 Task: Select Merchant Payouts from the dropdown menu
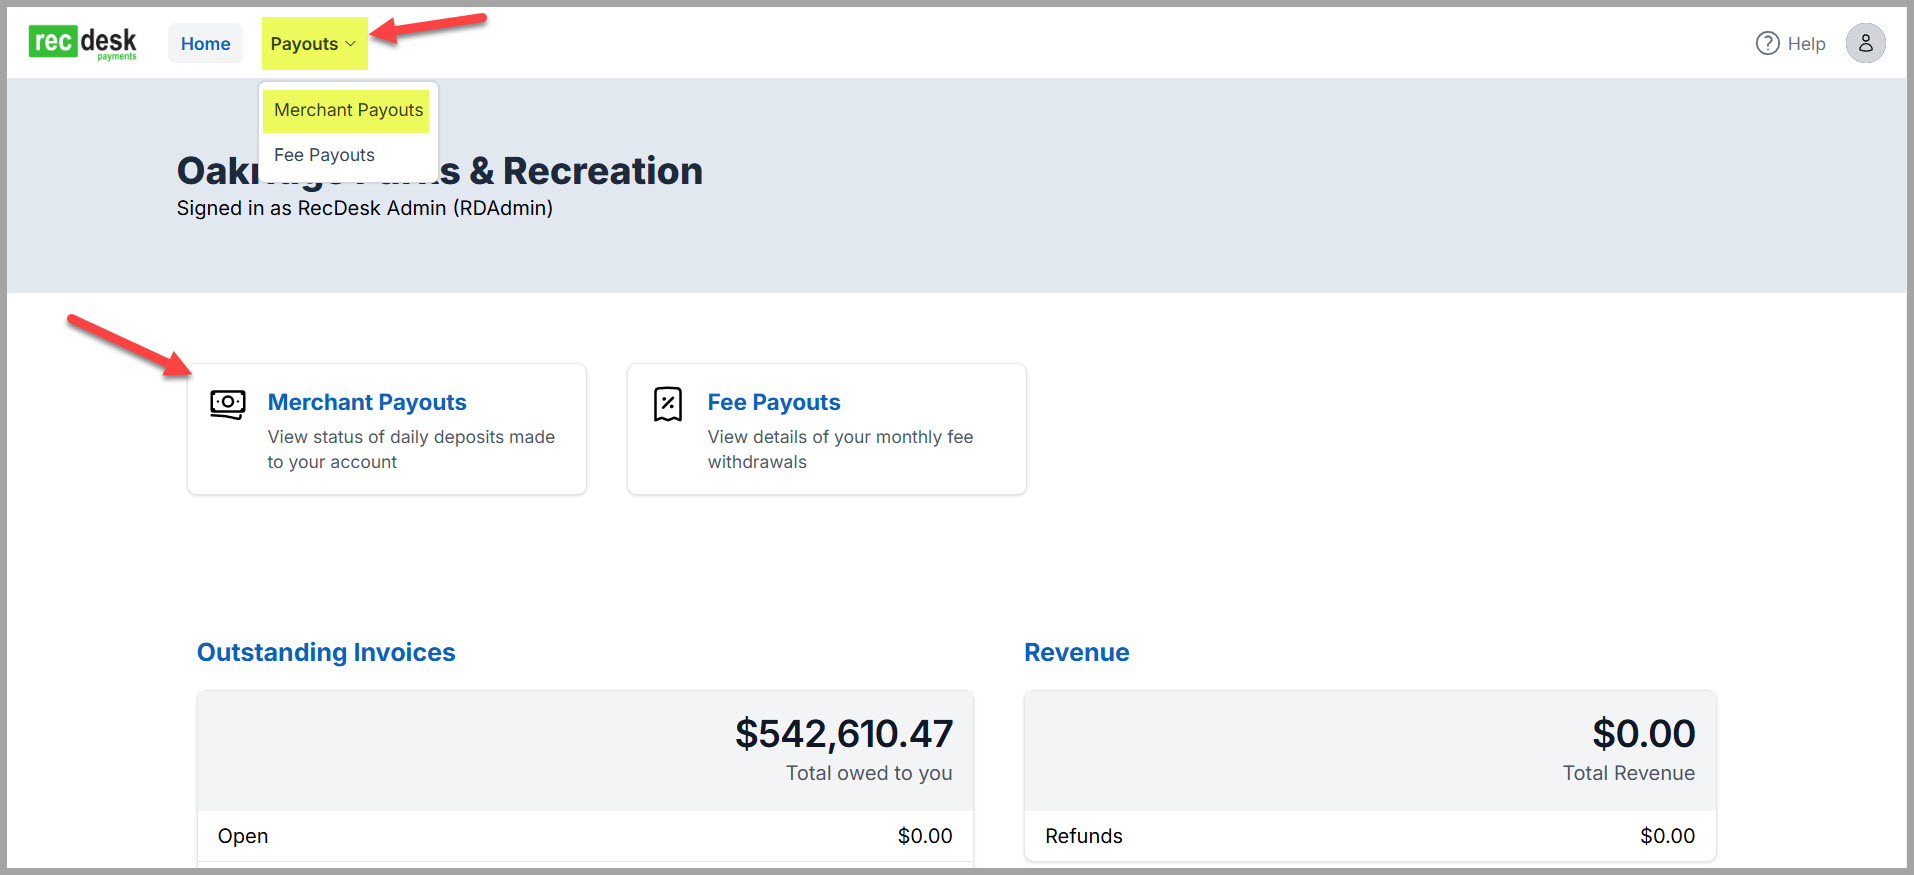tap(348, 110)
